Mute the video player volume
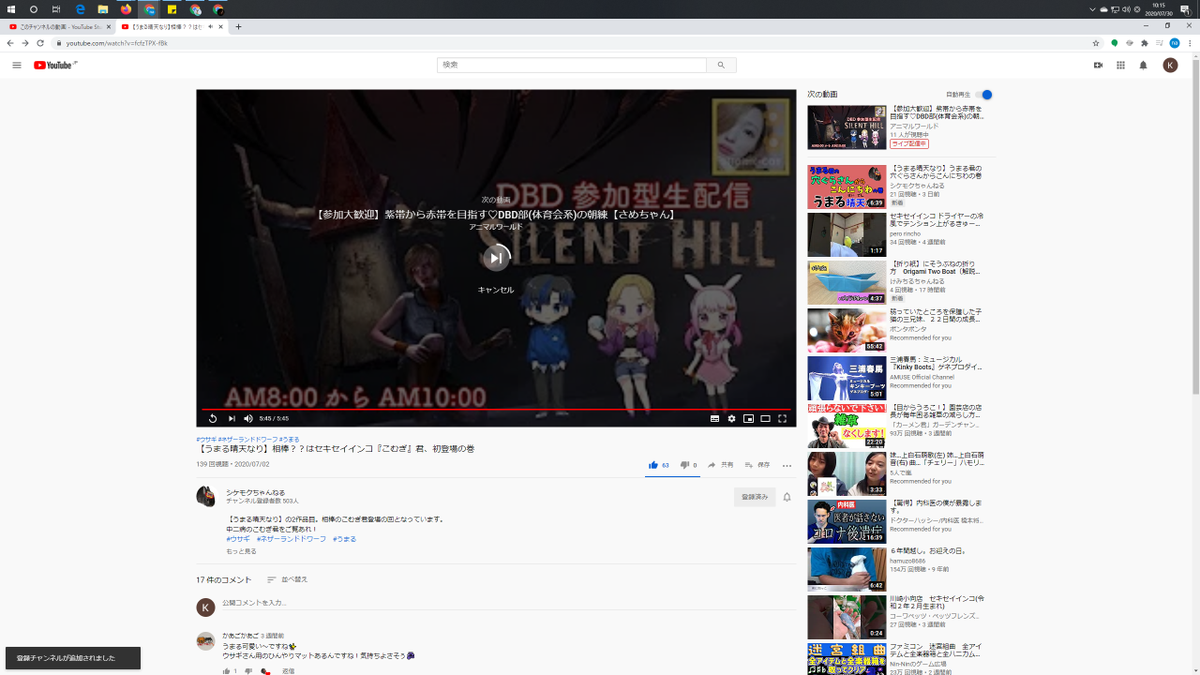Viewport: 1200px width, 675px height. (x=250, y=418)
